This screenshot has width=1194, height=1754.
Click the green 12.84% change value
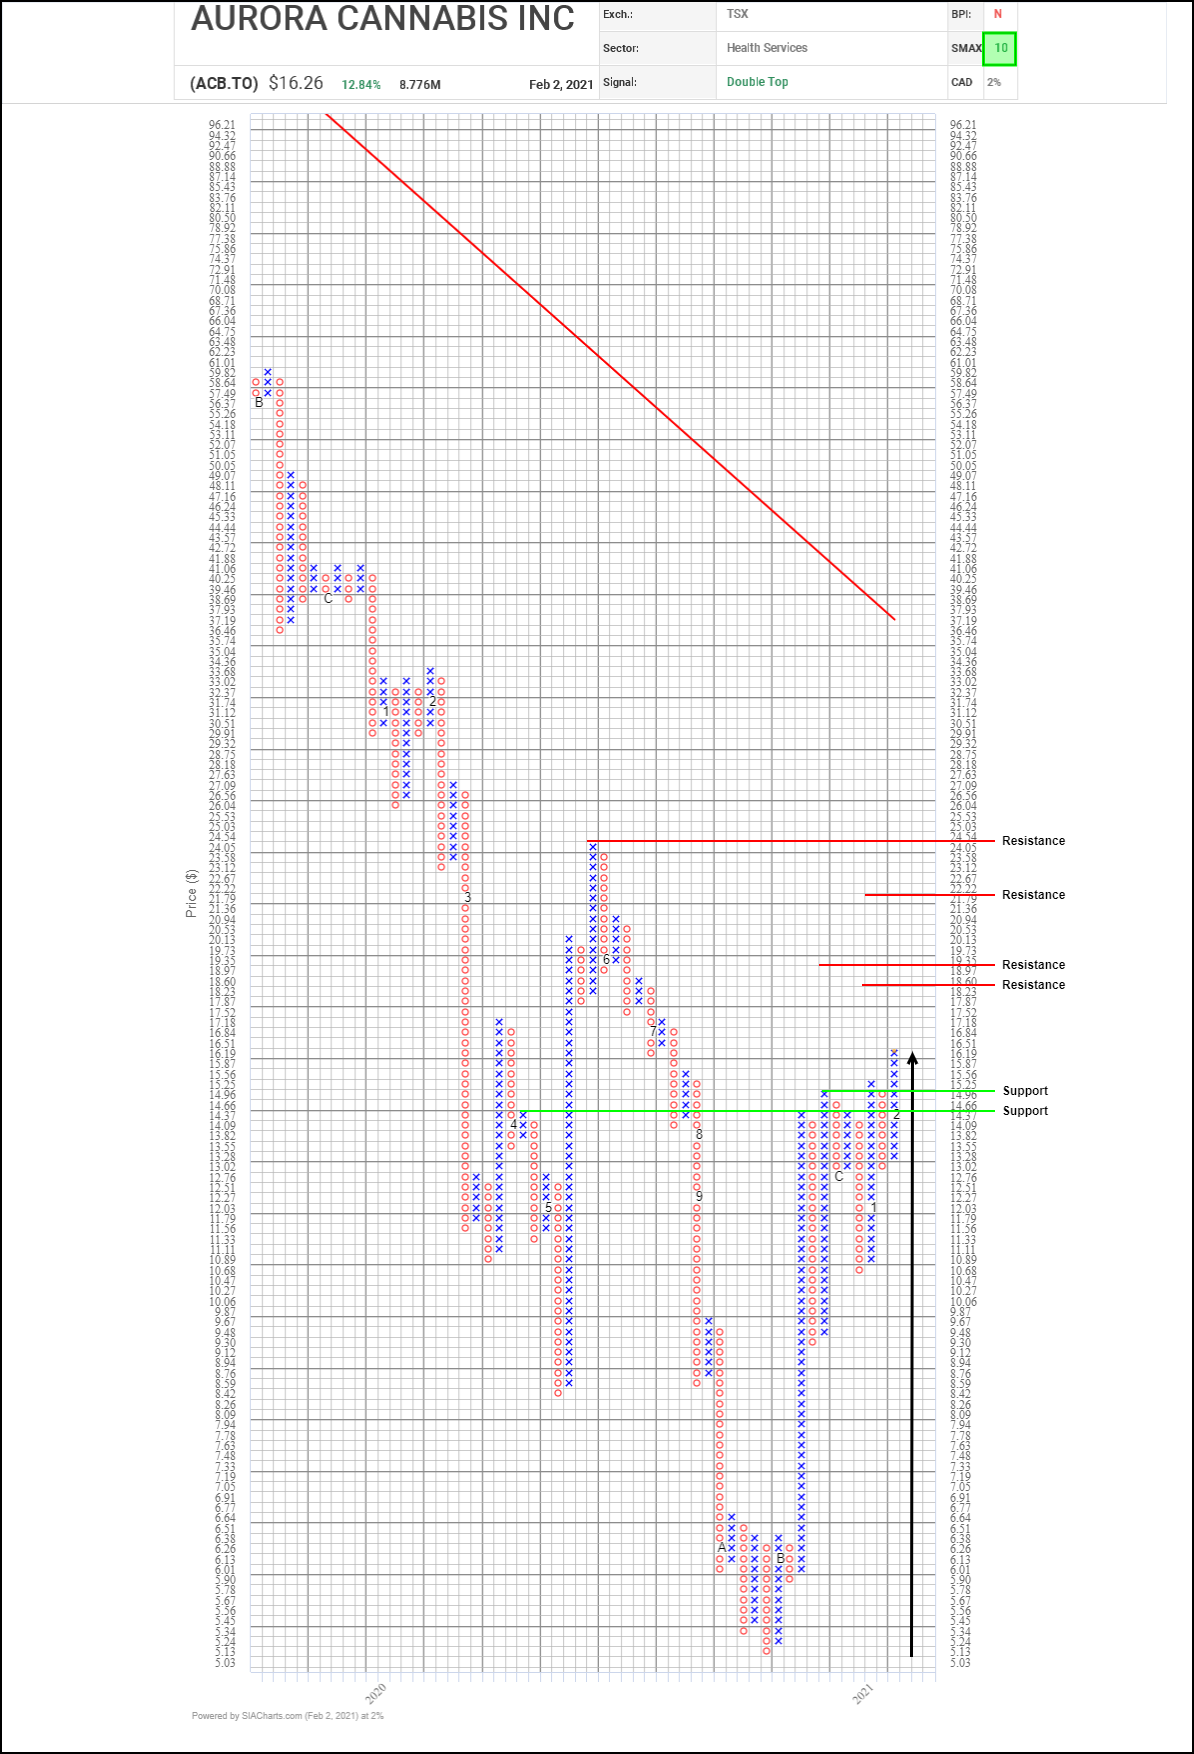[361, 85]
